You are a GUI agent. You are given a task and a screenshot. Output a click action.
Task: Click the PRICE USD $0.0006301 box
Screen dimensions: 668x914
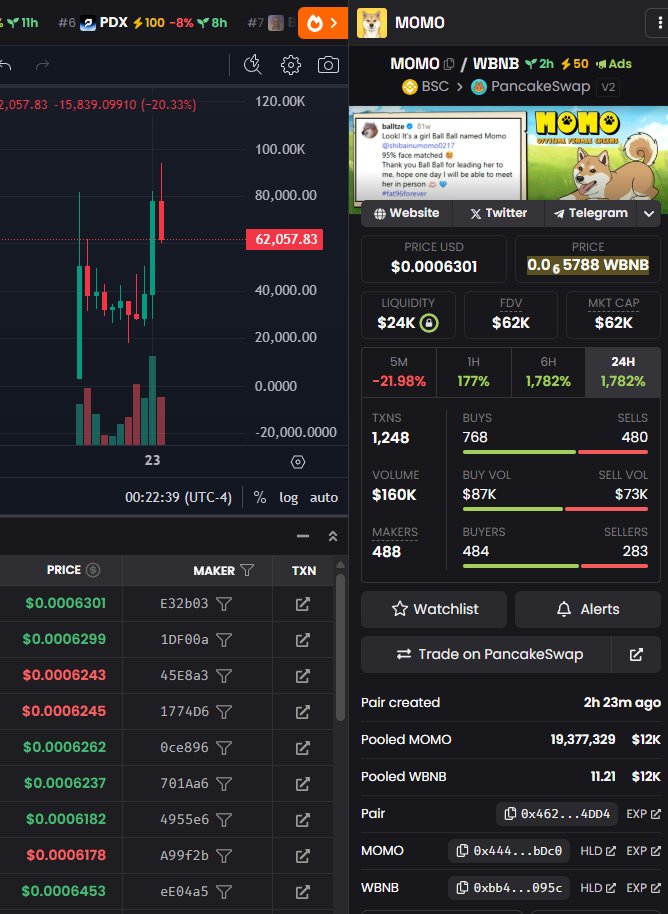pos(434,259)
